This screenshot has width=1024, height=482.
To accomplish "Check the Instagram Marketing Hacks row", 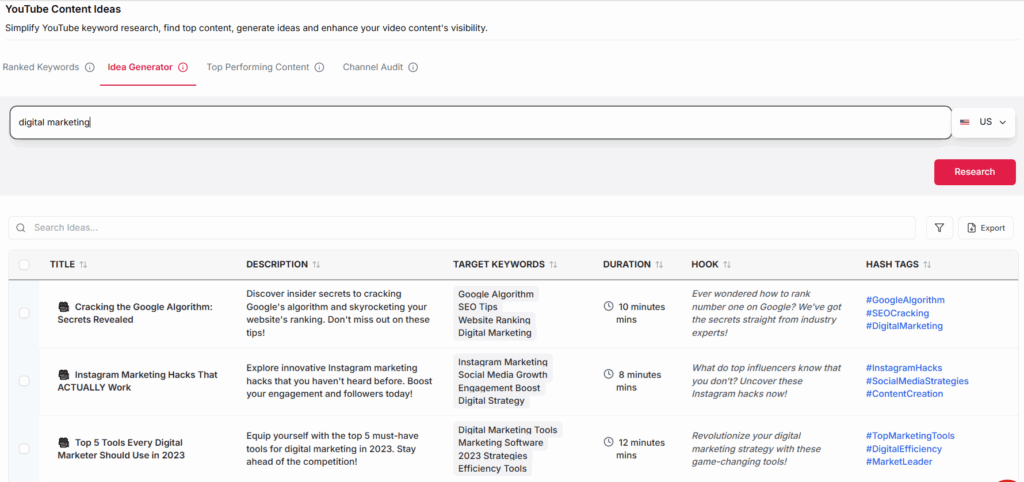I will (x=24, y=381).
